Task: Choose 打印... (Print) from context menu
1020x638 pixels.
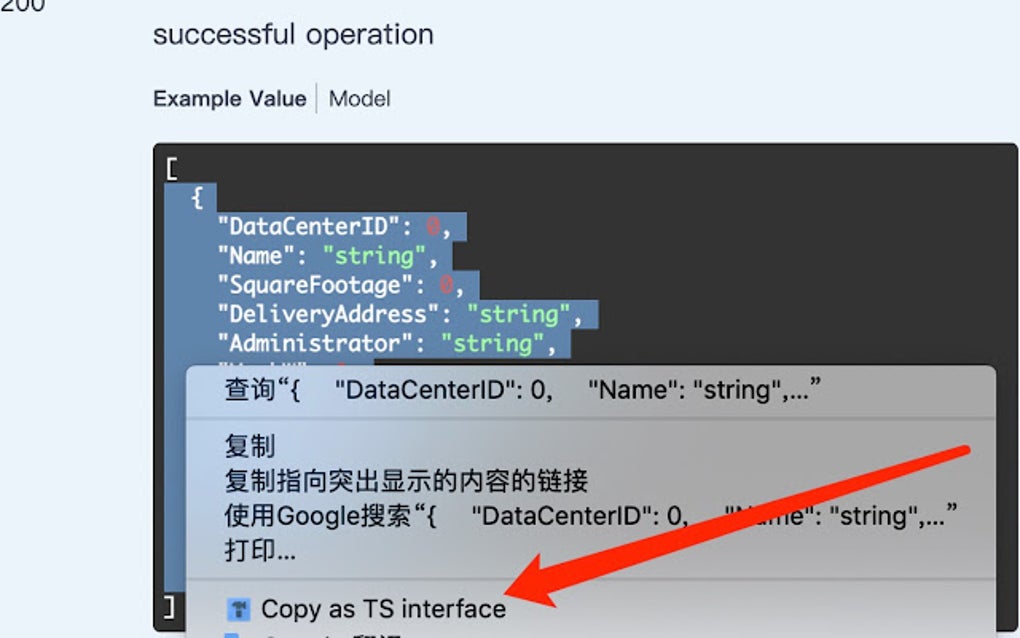Action: (x=260, y=550)
